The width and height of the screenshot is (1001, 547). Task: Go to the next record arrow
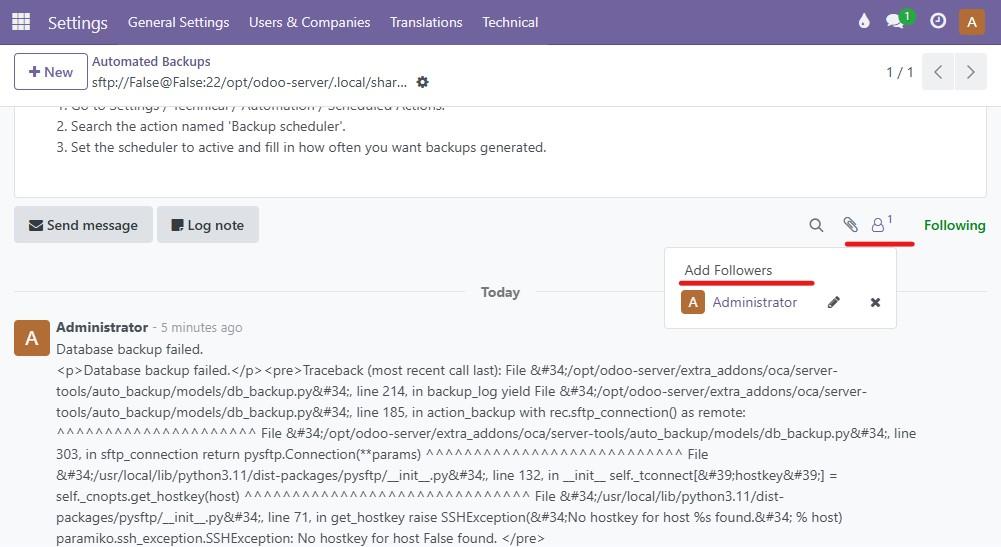970,72
